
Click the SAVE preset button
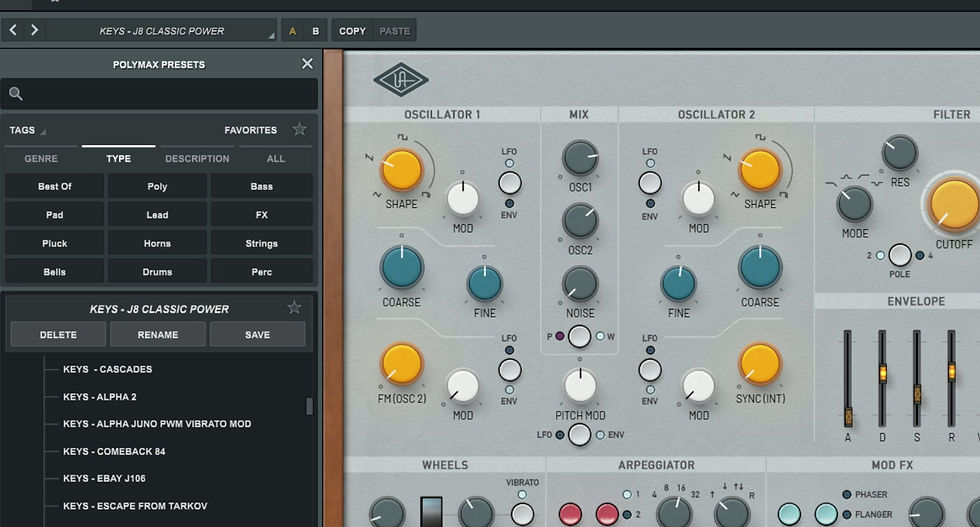[258, 334]
